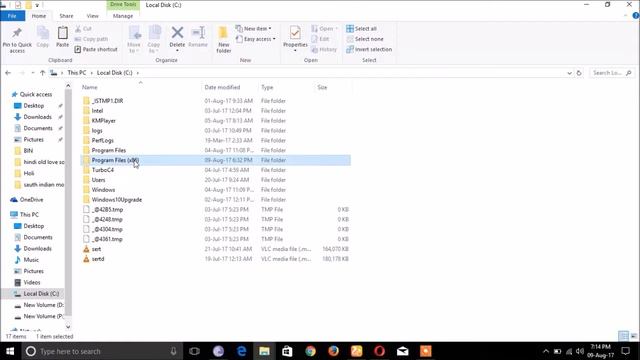Screen dimensions: 640x360
Task: Open the Mail app from taskbar
Action: [402, 351]
